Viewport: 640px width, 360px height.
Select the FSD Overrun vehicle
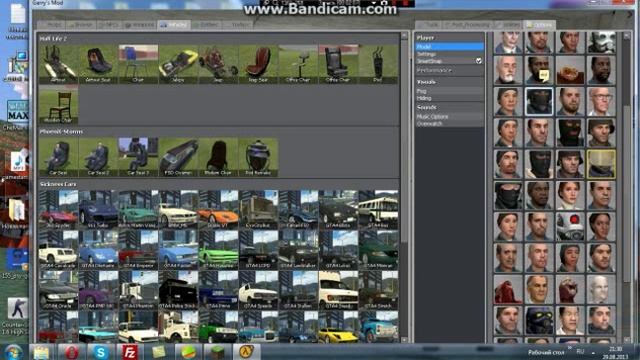tap(178, 157)
